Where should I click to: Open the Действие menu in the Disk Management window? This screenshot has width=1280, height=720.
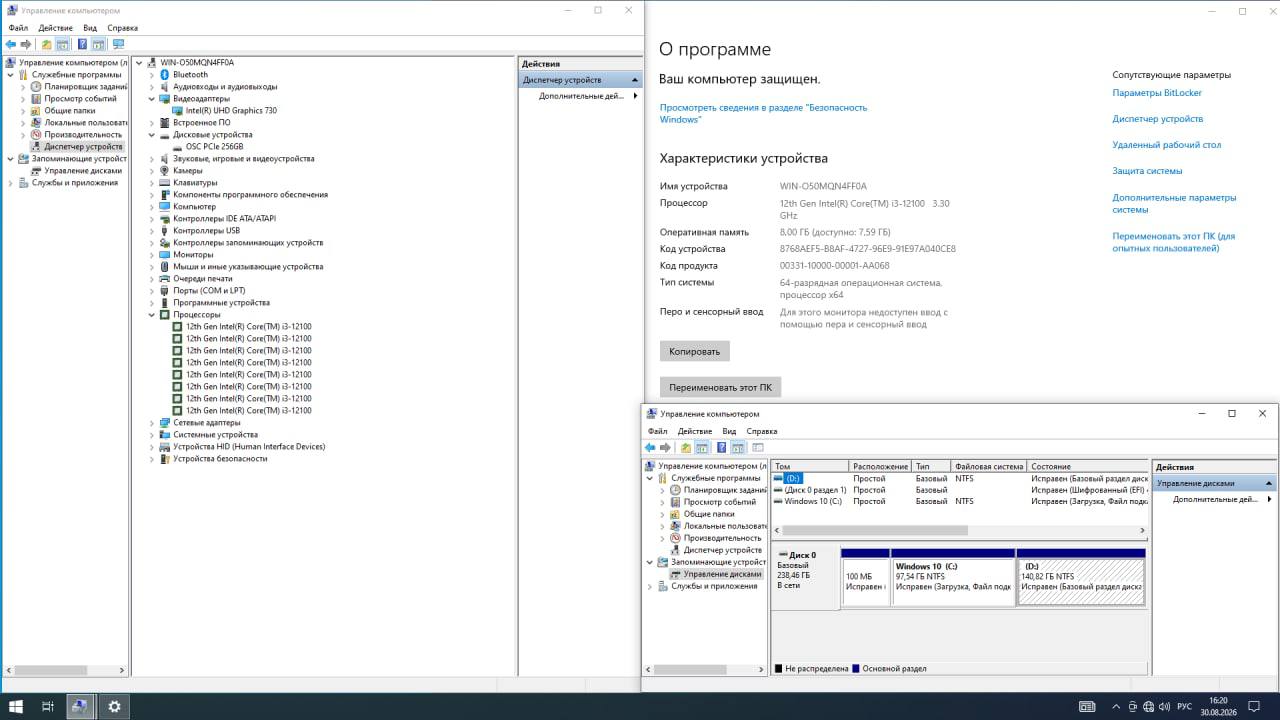click(695, 431)
